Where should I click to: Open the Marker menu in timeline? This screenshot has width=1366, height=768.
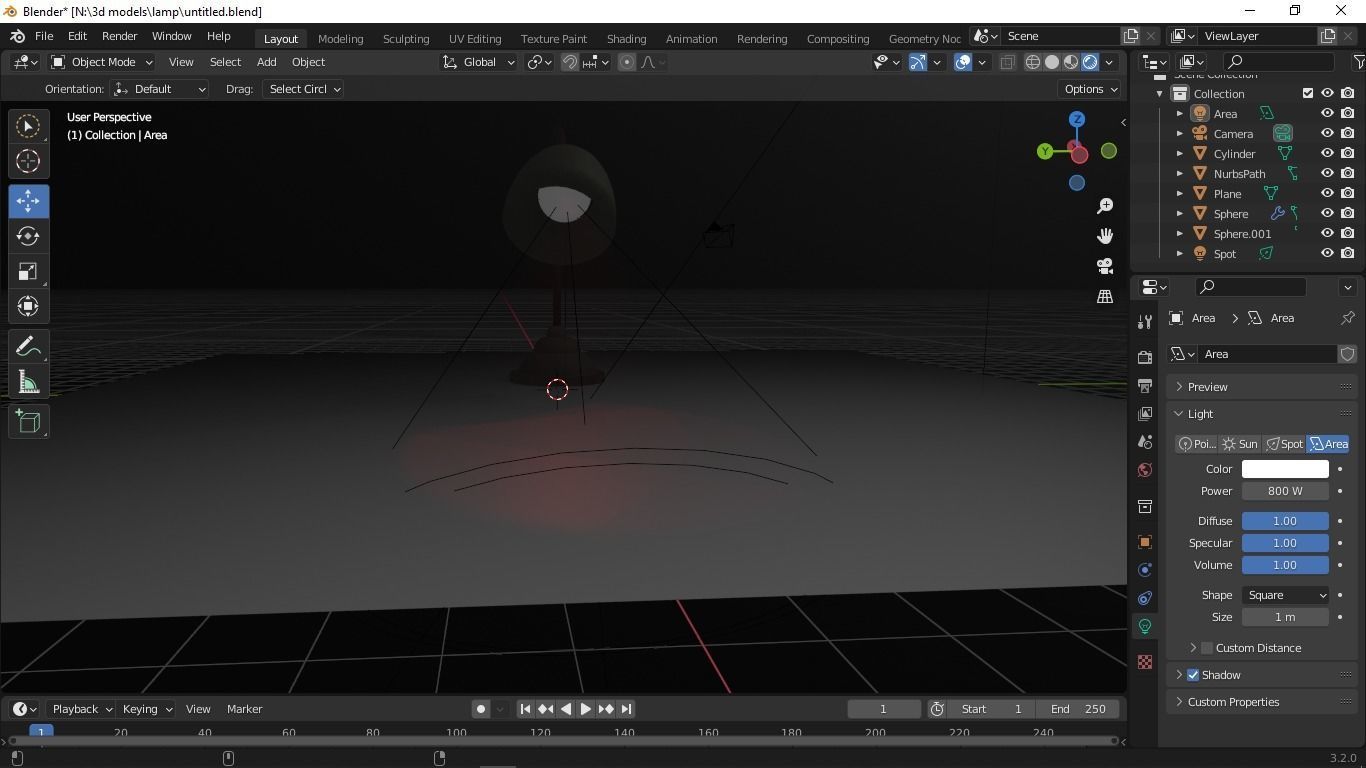click(245, 709)
